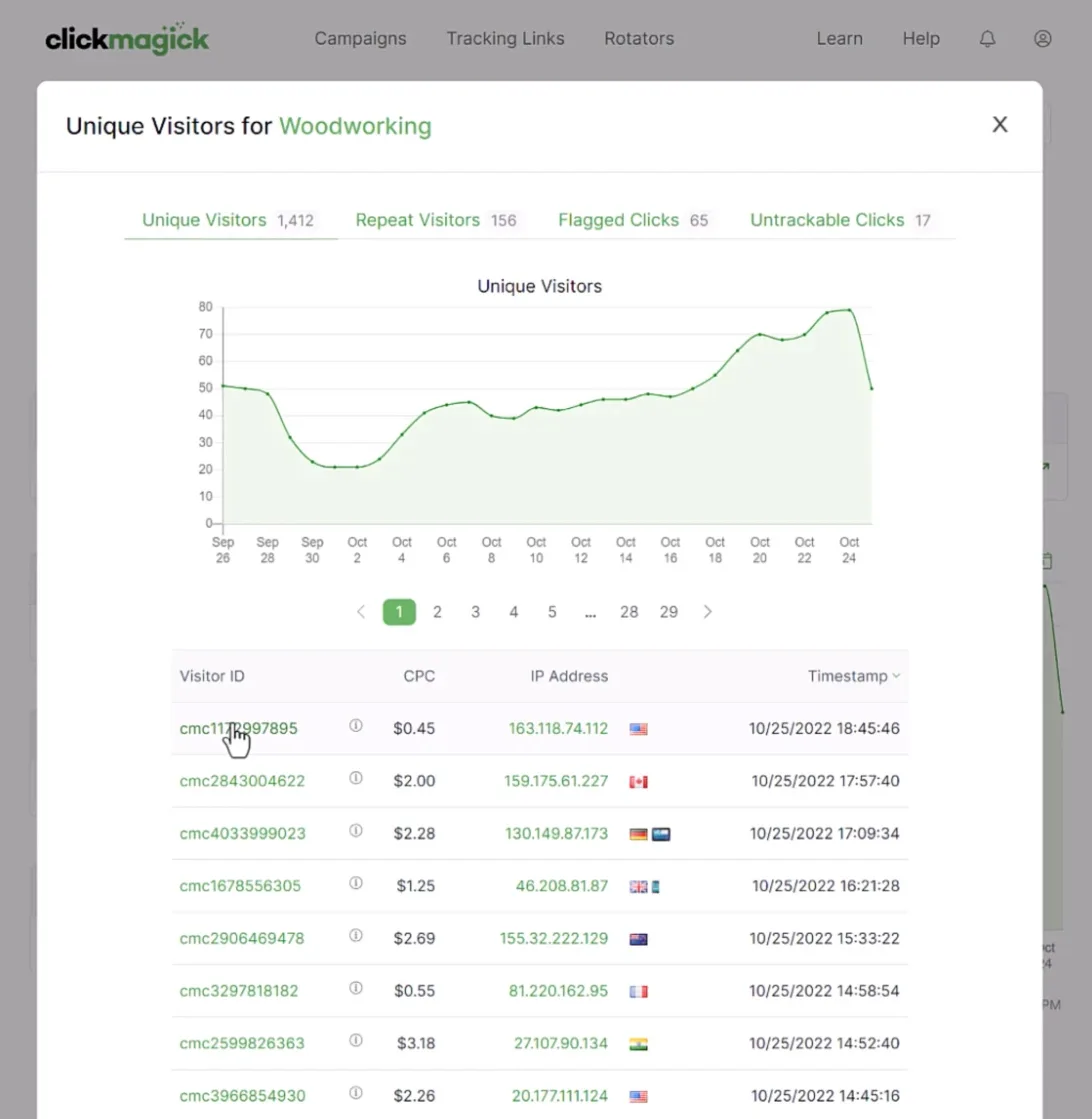Open the user account profile icon
Image resolution: width=1092 pixels, height=1119 pixels.
coord(1042,39)
